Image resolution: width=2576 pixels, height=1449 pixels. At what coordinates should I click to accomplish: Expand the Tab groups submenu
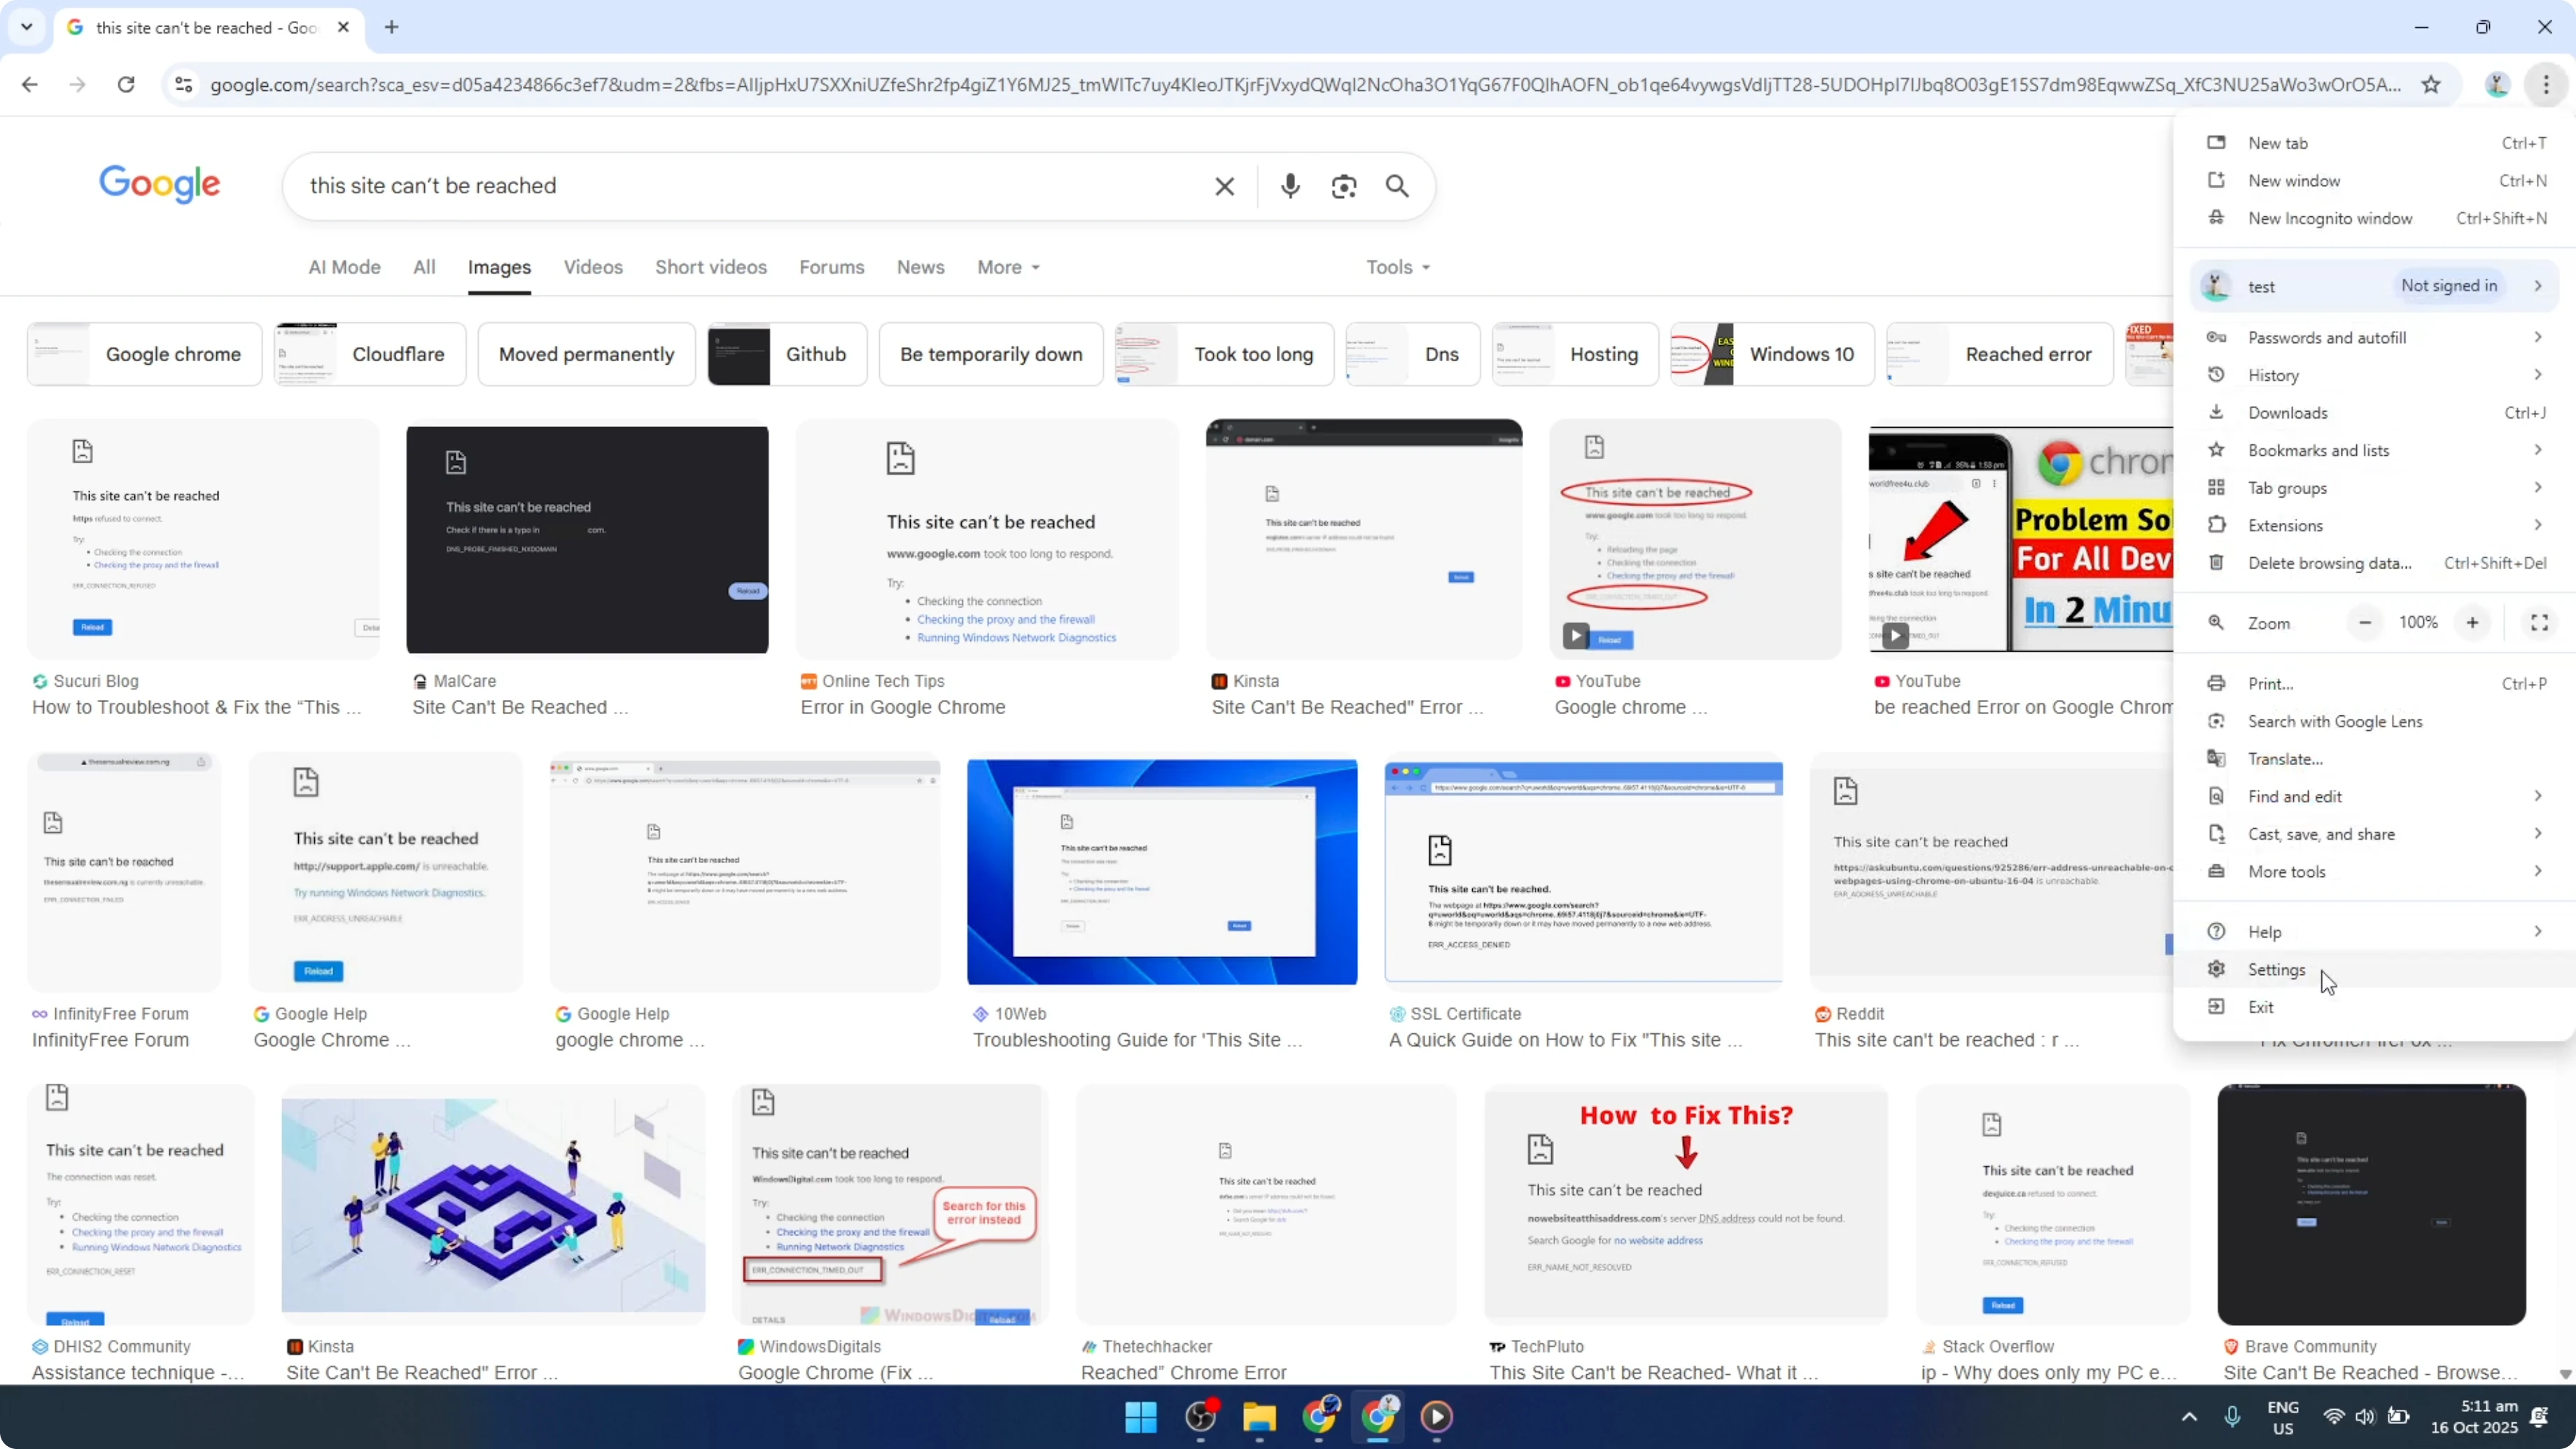pyautogui.click(x=2375, y=488)
